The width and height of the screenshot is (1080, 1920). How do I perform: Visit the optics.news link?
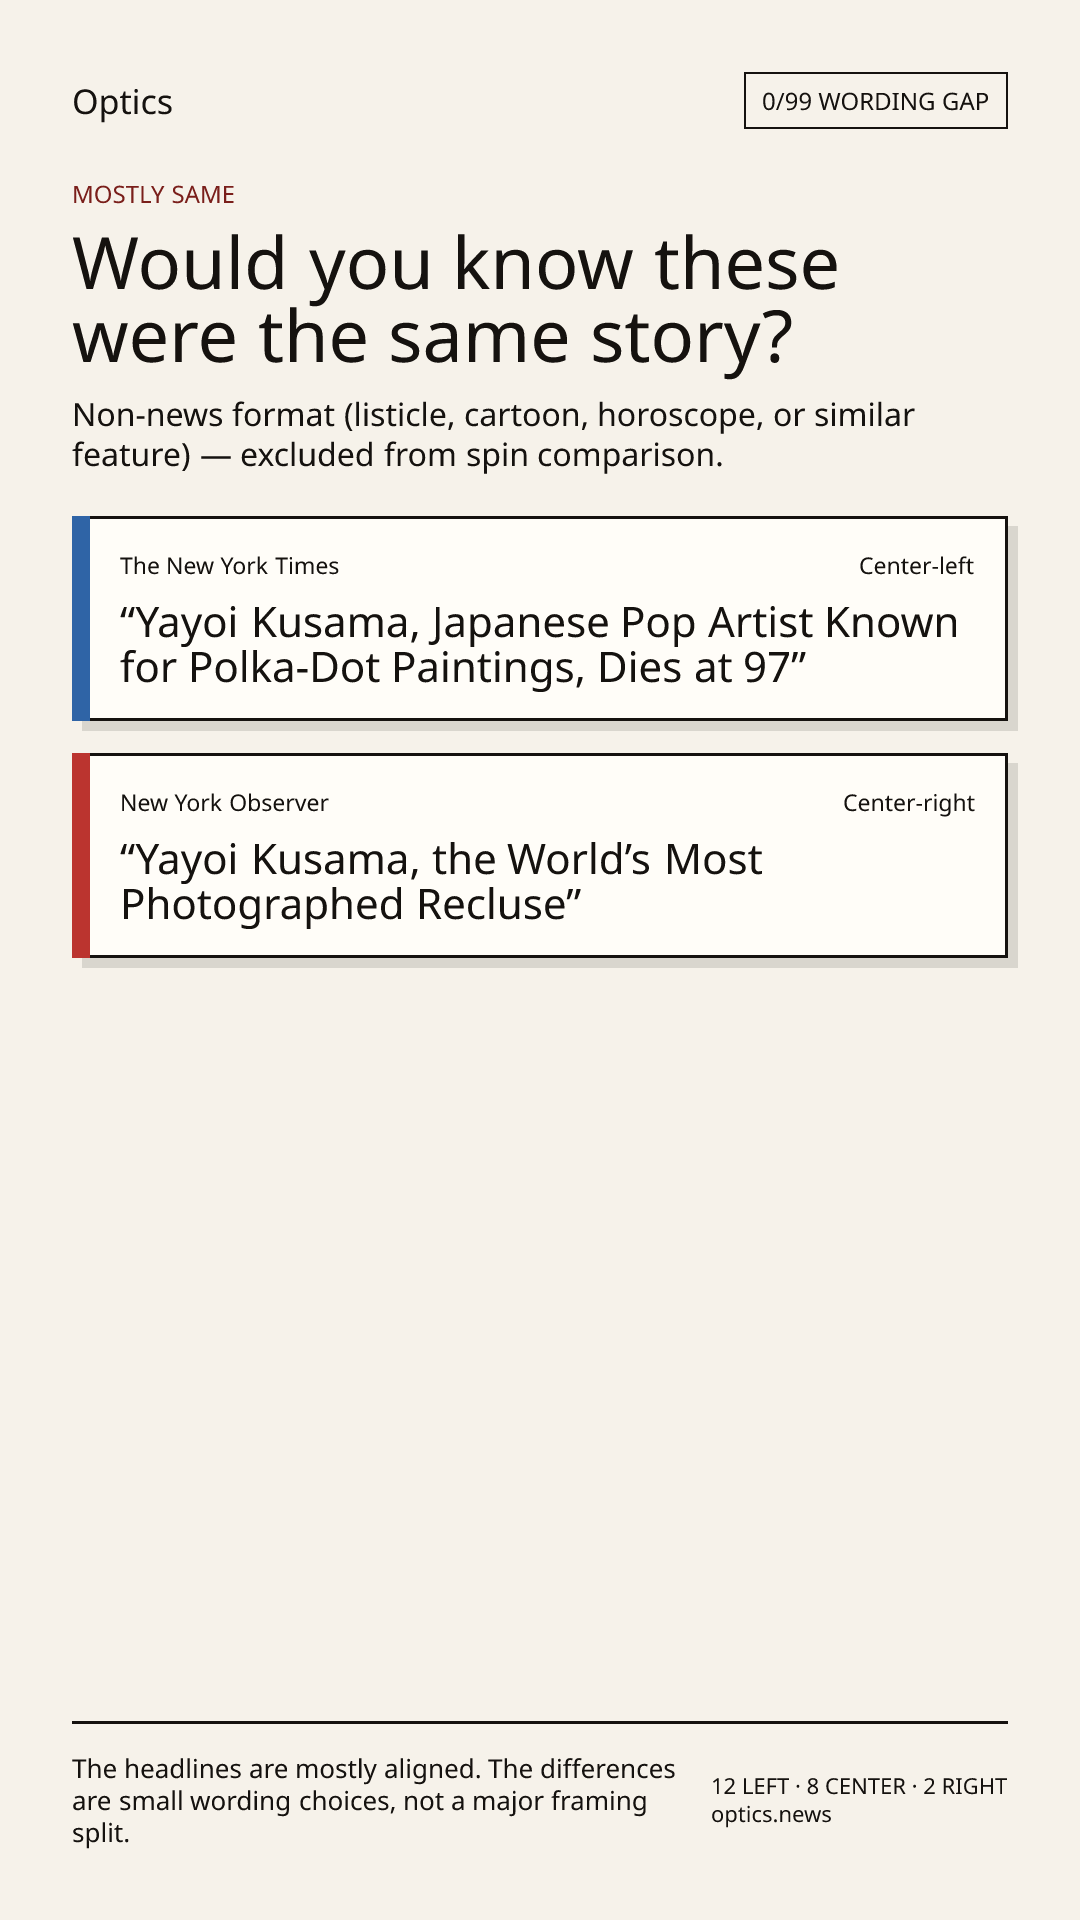(771, 1815)
